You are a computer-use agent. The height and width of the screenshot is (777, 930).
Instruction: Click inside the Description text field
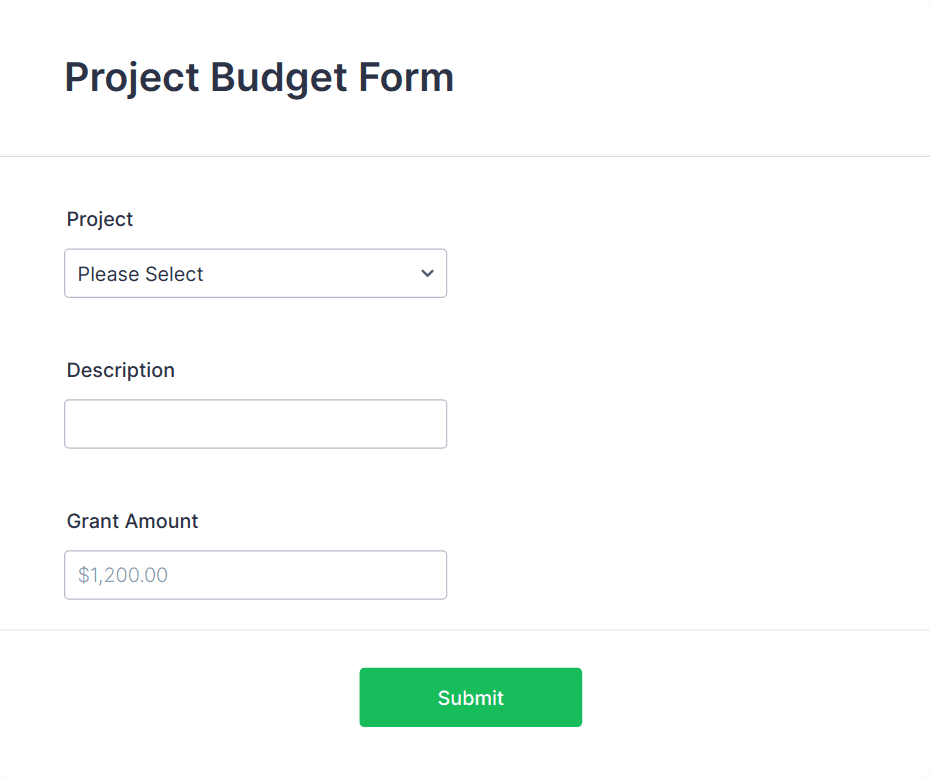pyautogui.click(x=255, y=423)
